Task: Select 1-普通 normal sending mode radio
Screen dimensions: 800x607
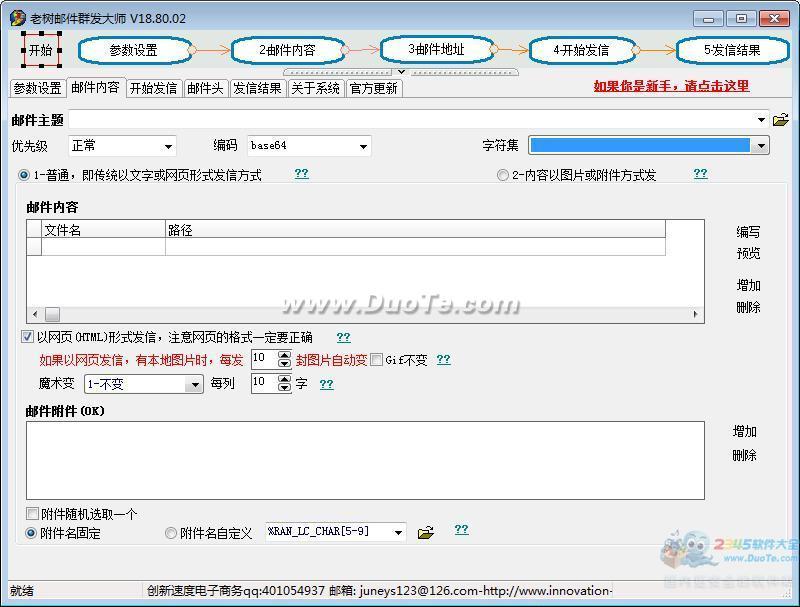Action: 24,175
